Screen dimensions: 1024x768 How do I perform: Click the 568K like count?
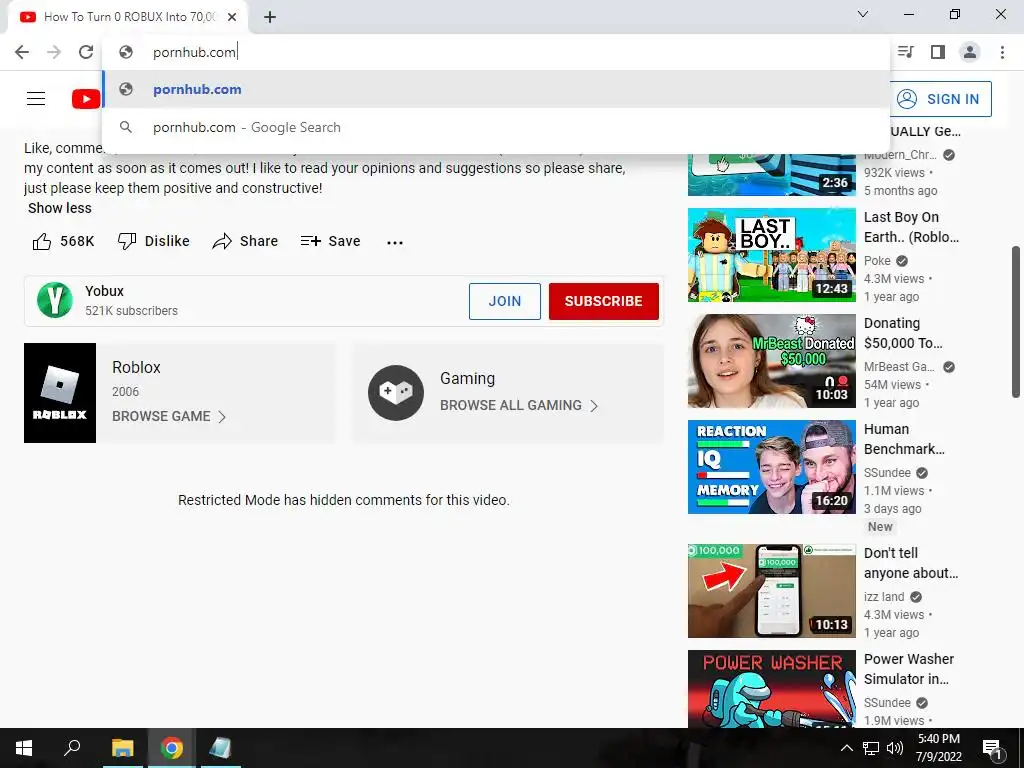point(77,241)
